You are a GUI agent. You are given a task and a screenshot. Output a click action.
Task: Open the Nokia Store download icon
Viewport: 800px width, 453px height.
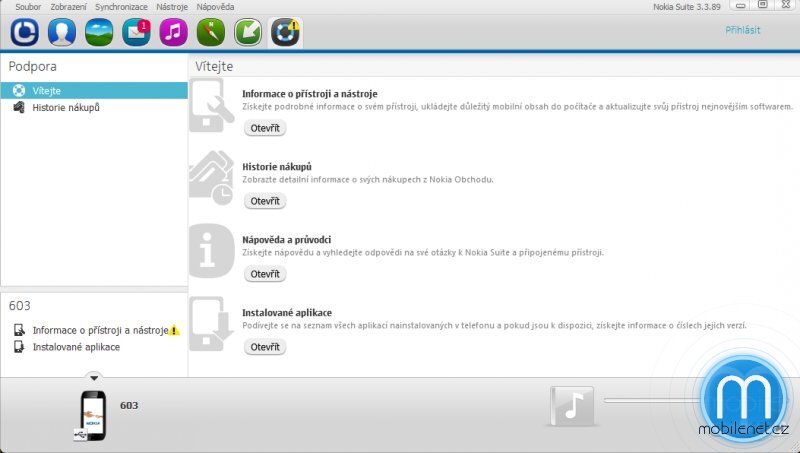tap(247, 32)
